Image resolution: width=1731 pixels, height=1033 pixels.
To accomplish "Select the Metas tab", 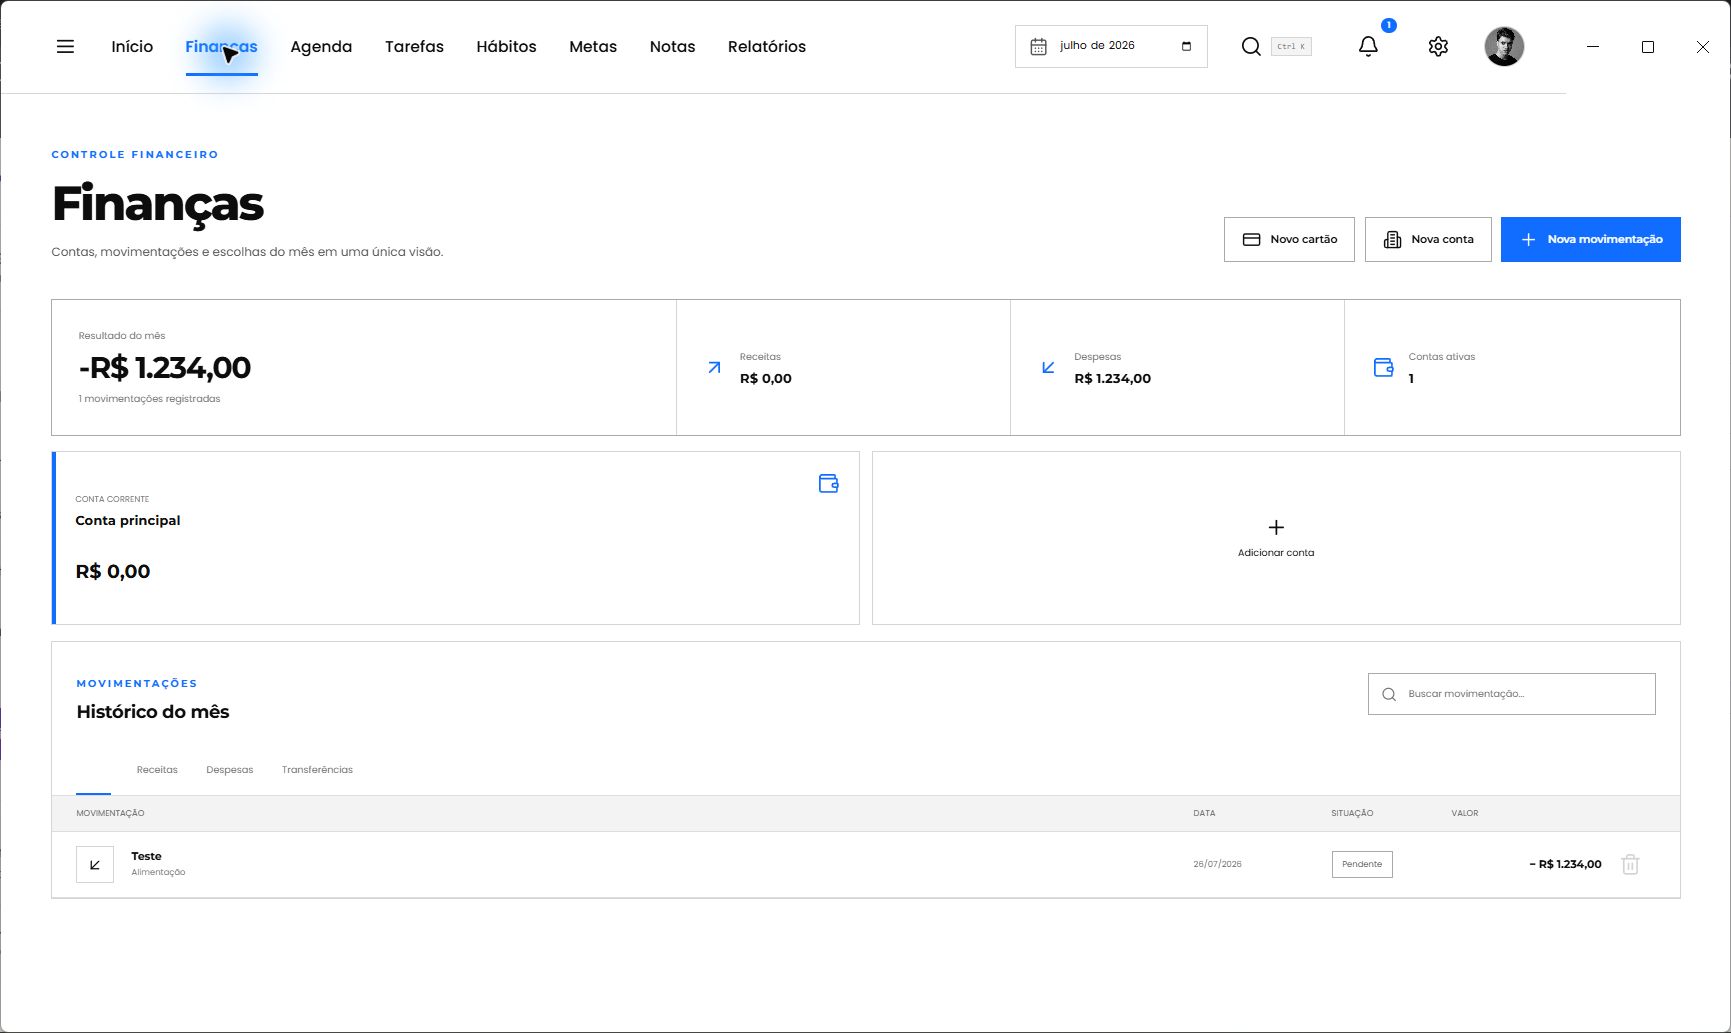I will coord(593,46).
